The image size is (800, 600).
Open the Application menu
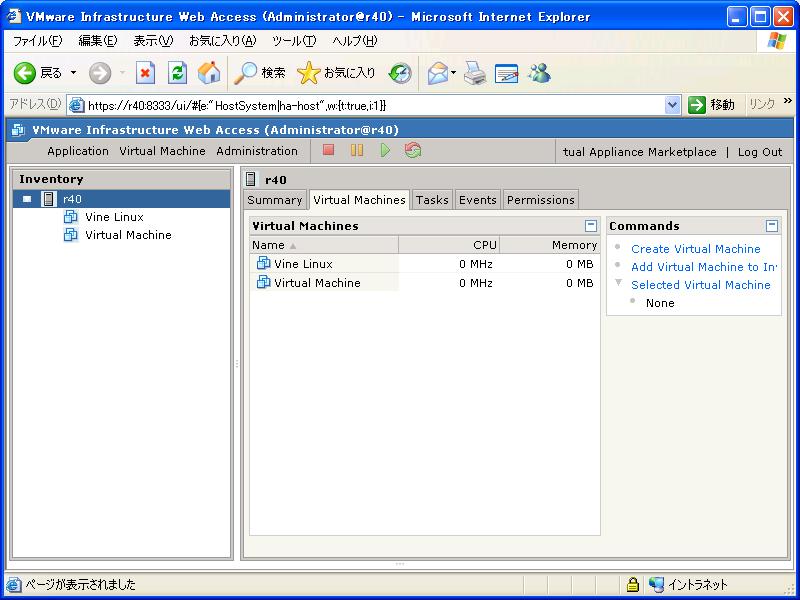[78, 151]
